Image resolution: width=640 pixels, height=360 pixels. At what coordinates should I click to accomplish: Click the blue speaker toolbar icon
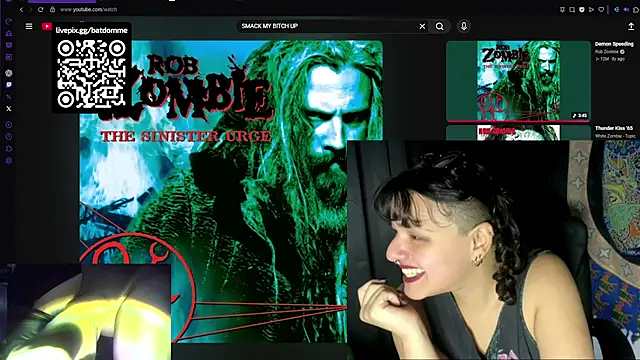click(626, 9)
